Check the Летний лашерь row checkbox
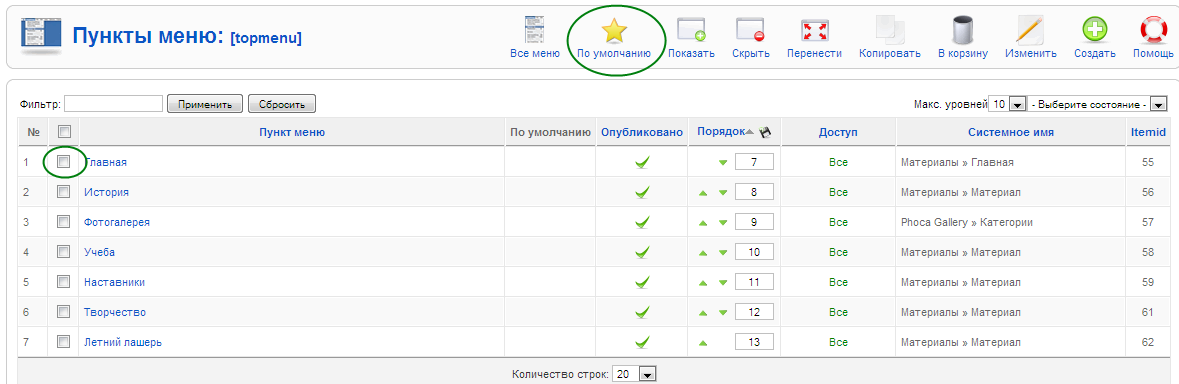Viewport: 1179px width, 384px height. pos(64,342)
